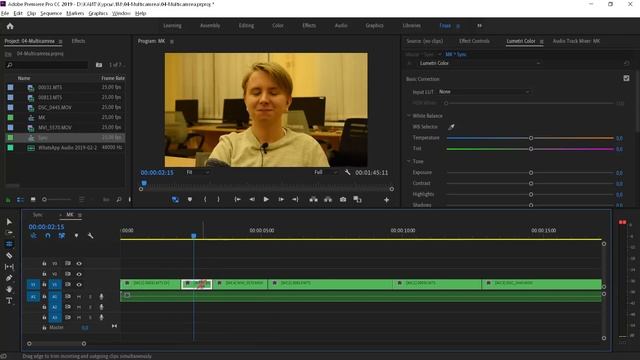
Task: Switch to the Audio workspace
Action: coord(341,25)
